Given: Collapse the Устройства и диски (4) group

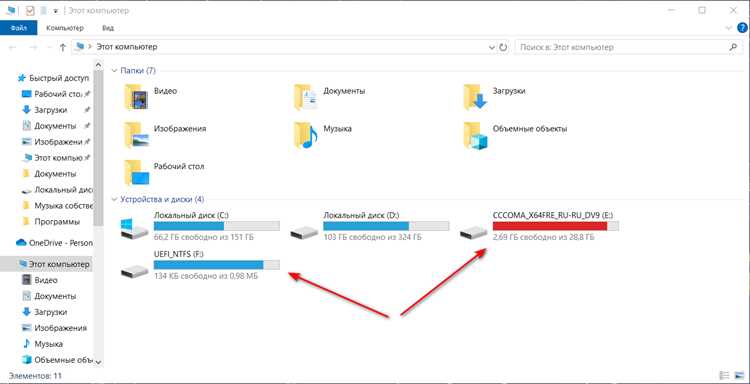Looking at the screenshot, I should click(x=114, y=199).
